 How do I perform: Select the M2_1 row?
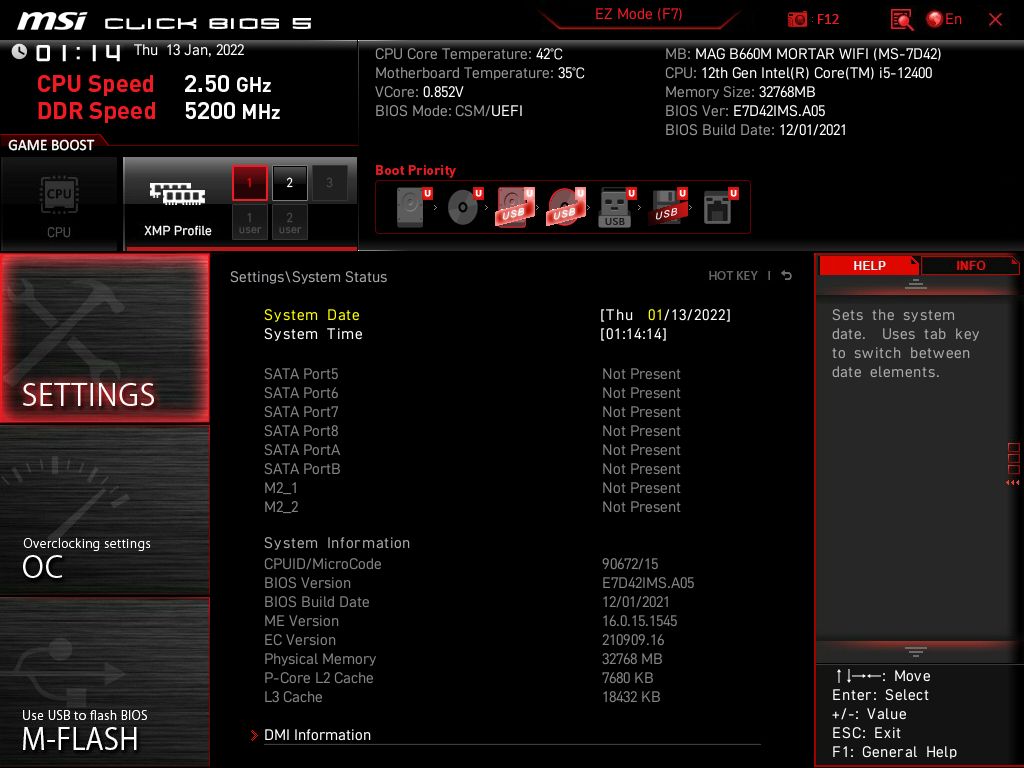pyautogui.click(x=473, y=487)
